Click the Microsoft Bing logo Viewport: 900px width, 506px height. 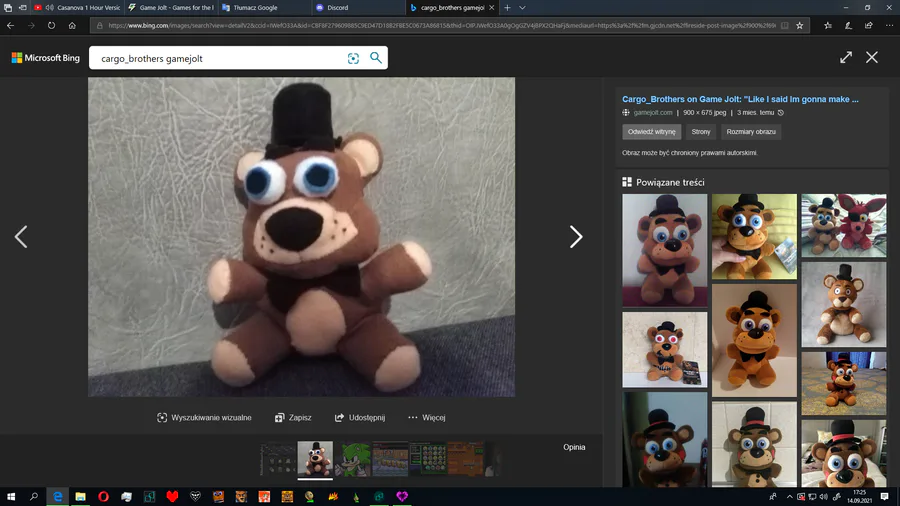[x=45, y=58]
